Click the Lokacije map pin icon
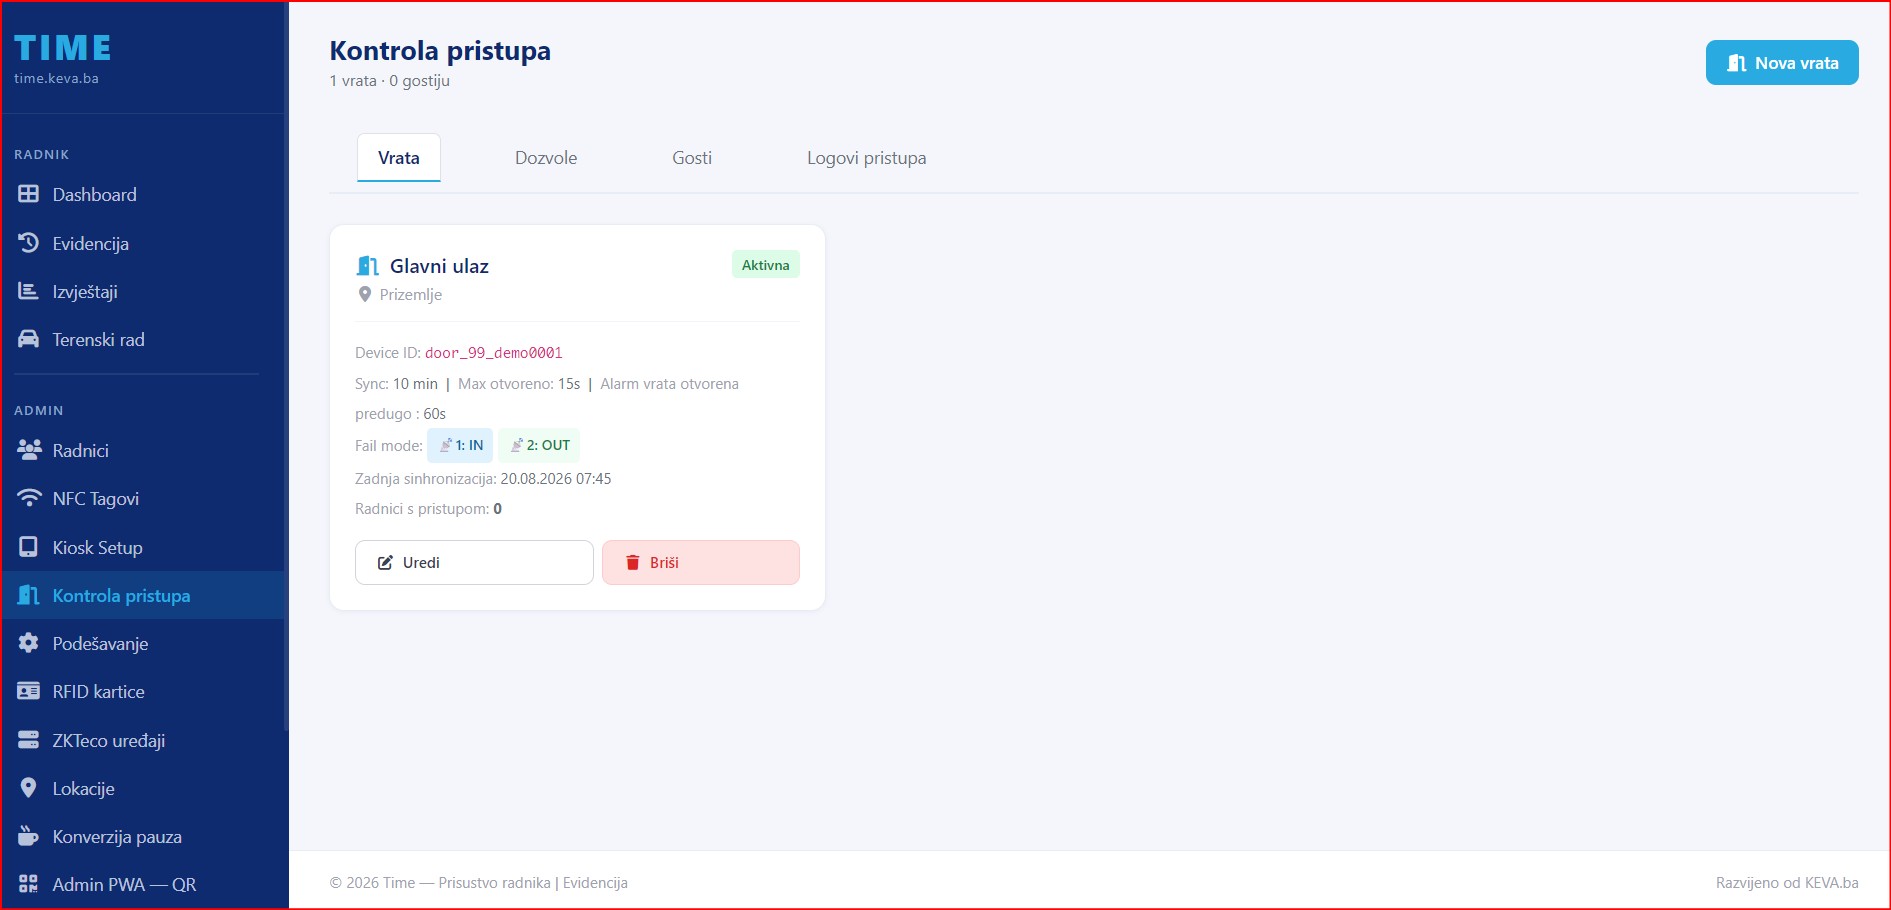The height and width of the screenshot is (910, 1891). [28, 788]
